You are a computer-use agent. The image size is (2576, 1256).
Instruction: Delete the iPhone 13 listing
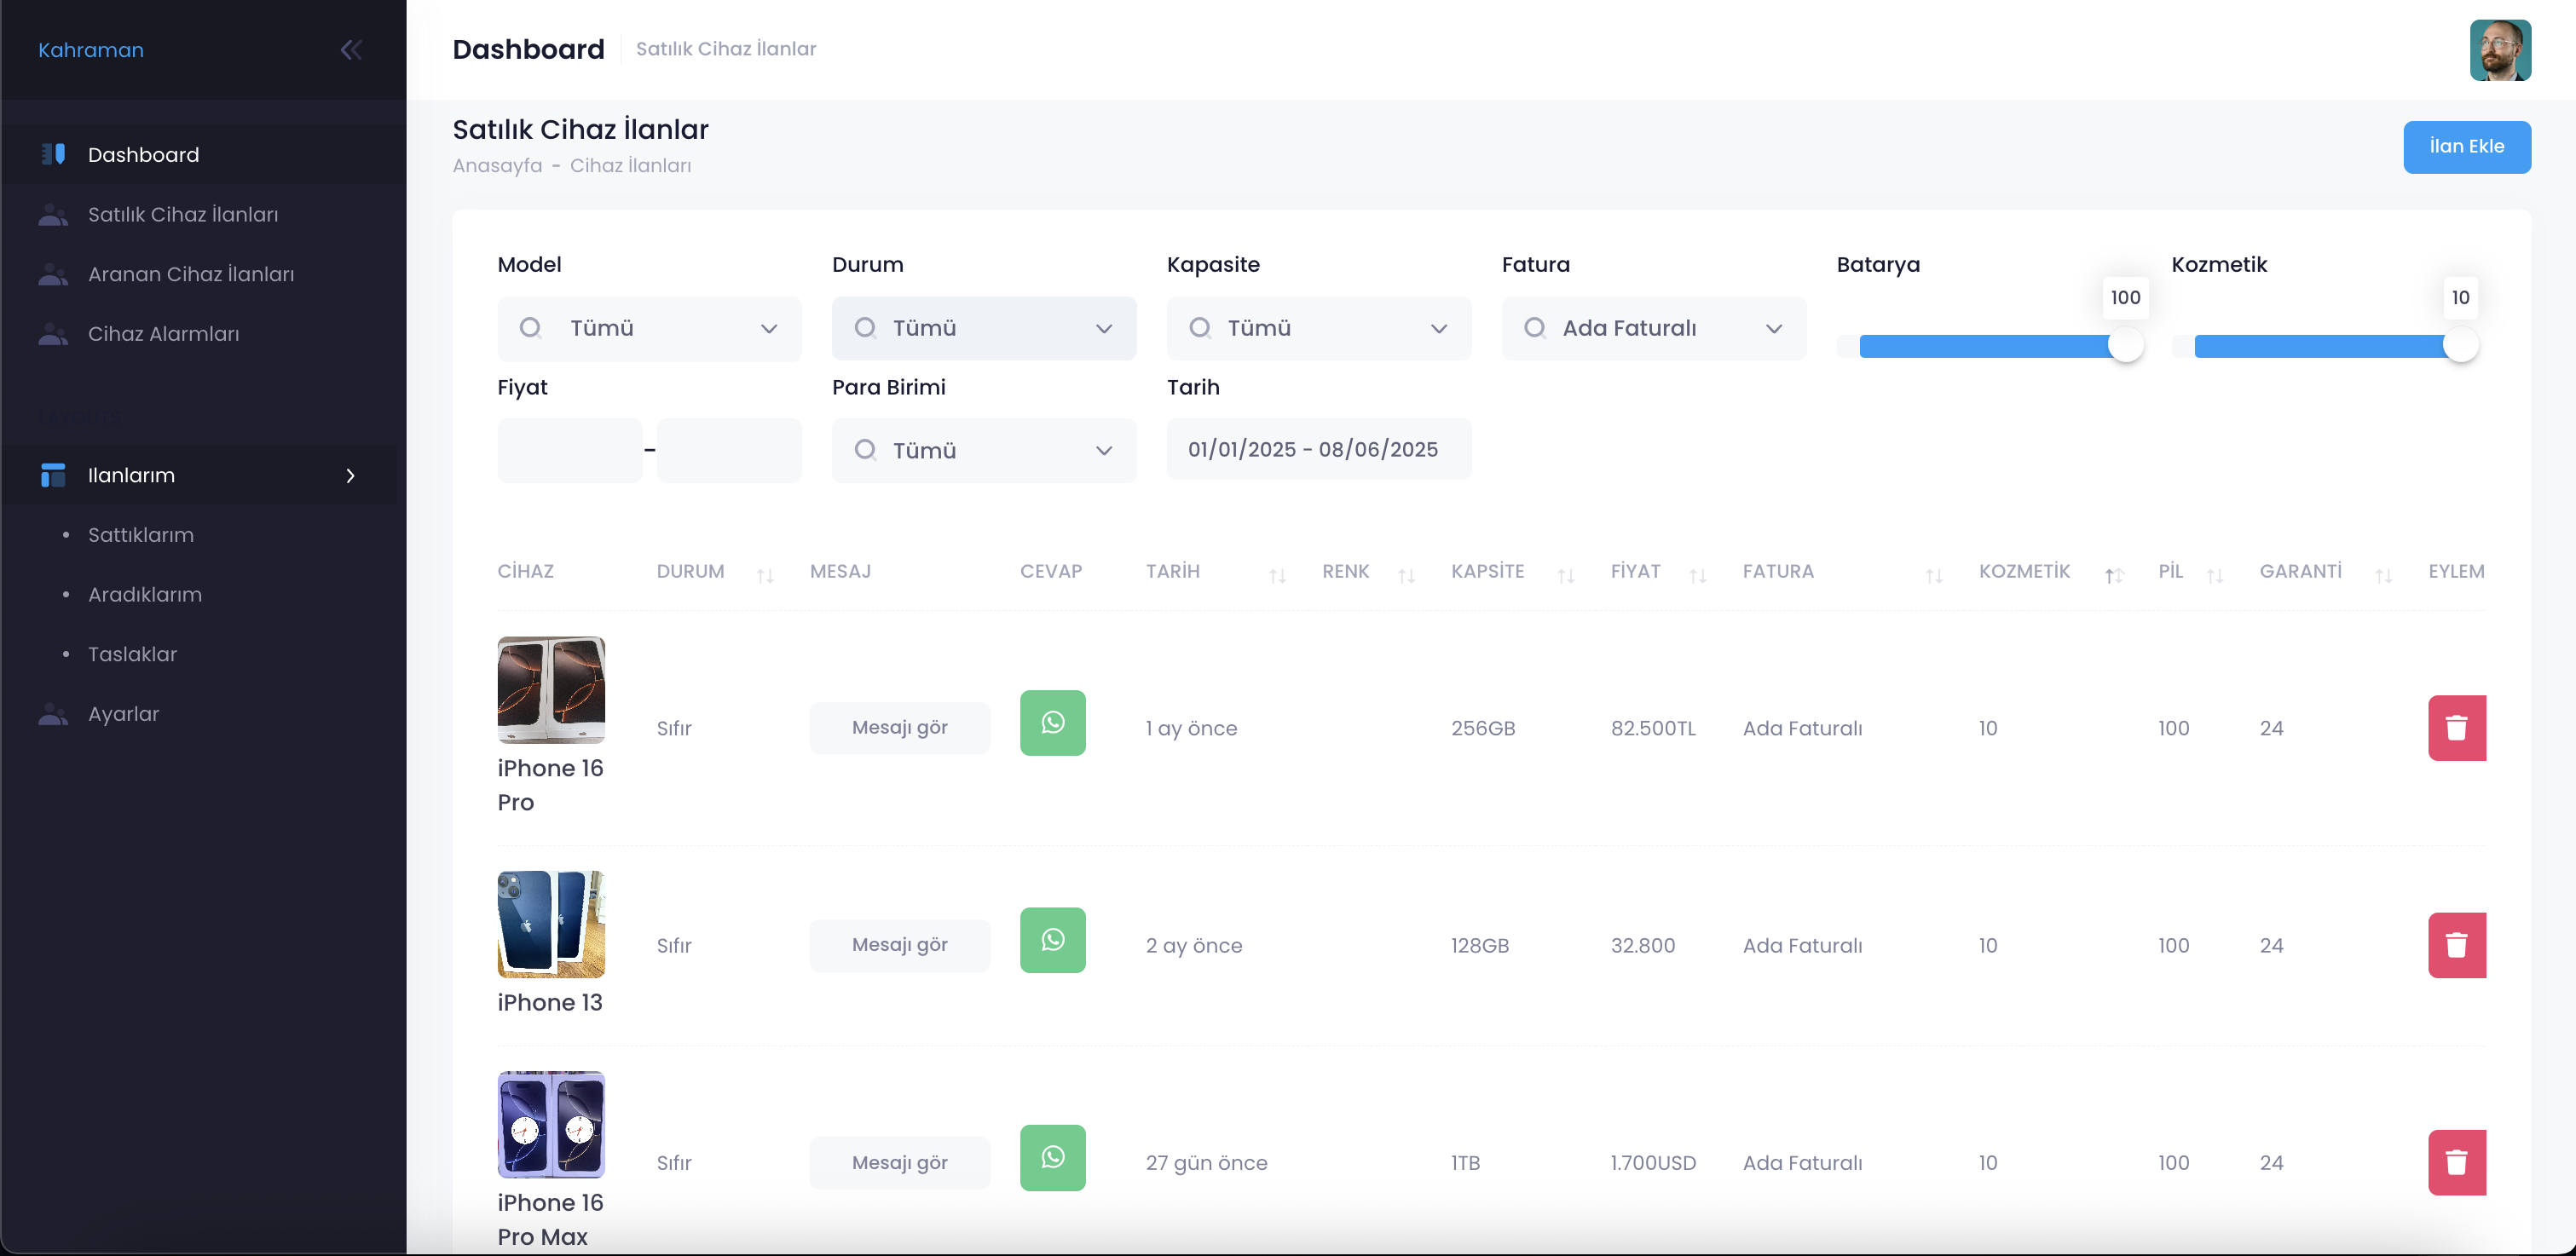click(2456, 945)
